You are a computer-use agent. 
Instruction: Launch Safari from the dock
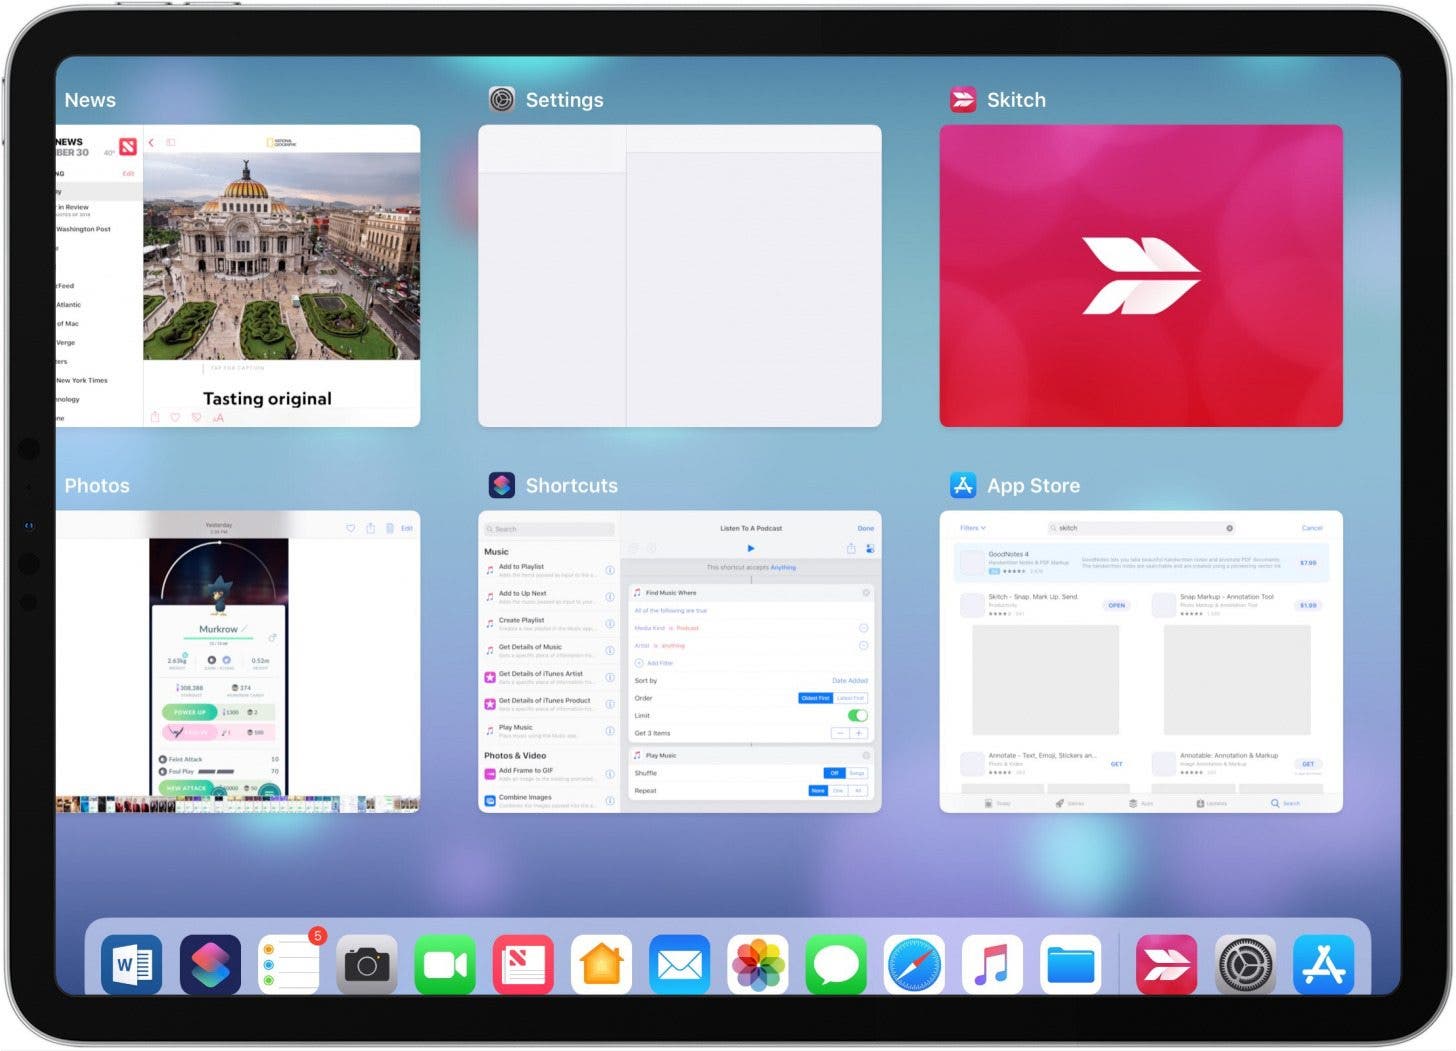[914, 964]
